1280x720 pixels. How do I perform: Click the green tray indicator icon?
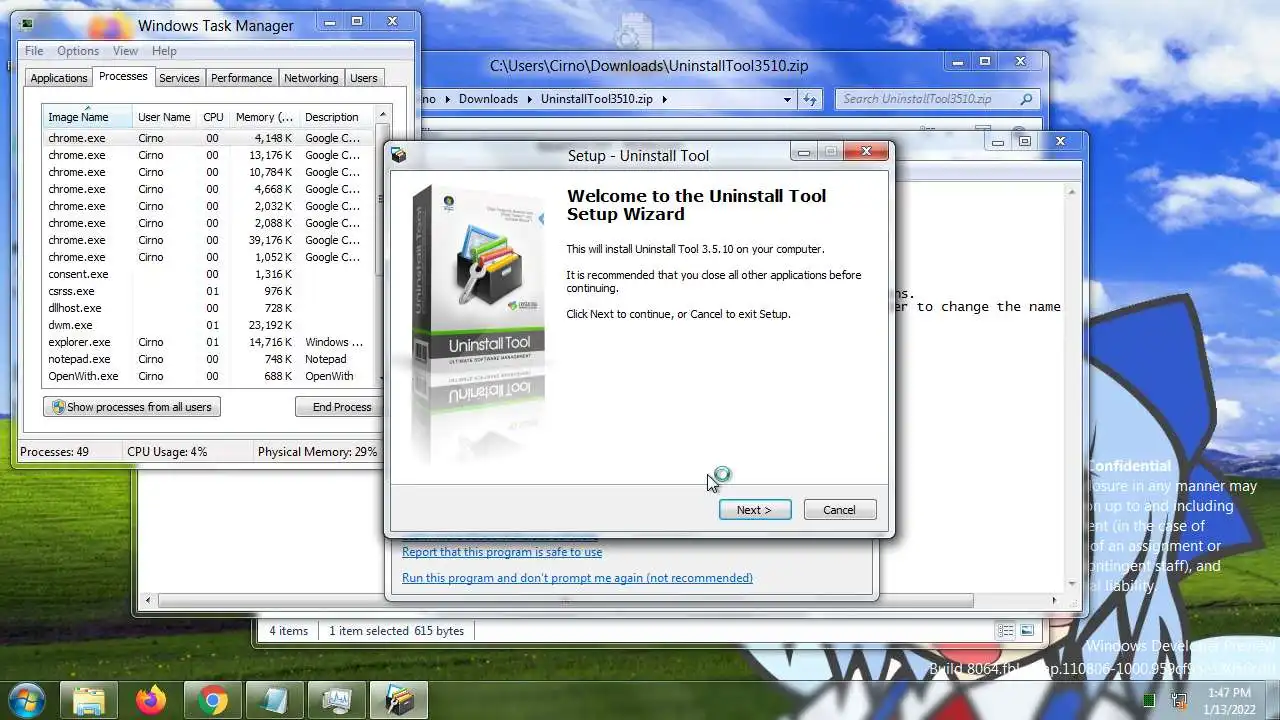click(1149, 700)
